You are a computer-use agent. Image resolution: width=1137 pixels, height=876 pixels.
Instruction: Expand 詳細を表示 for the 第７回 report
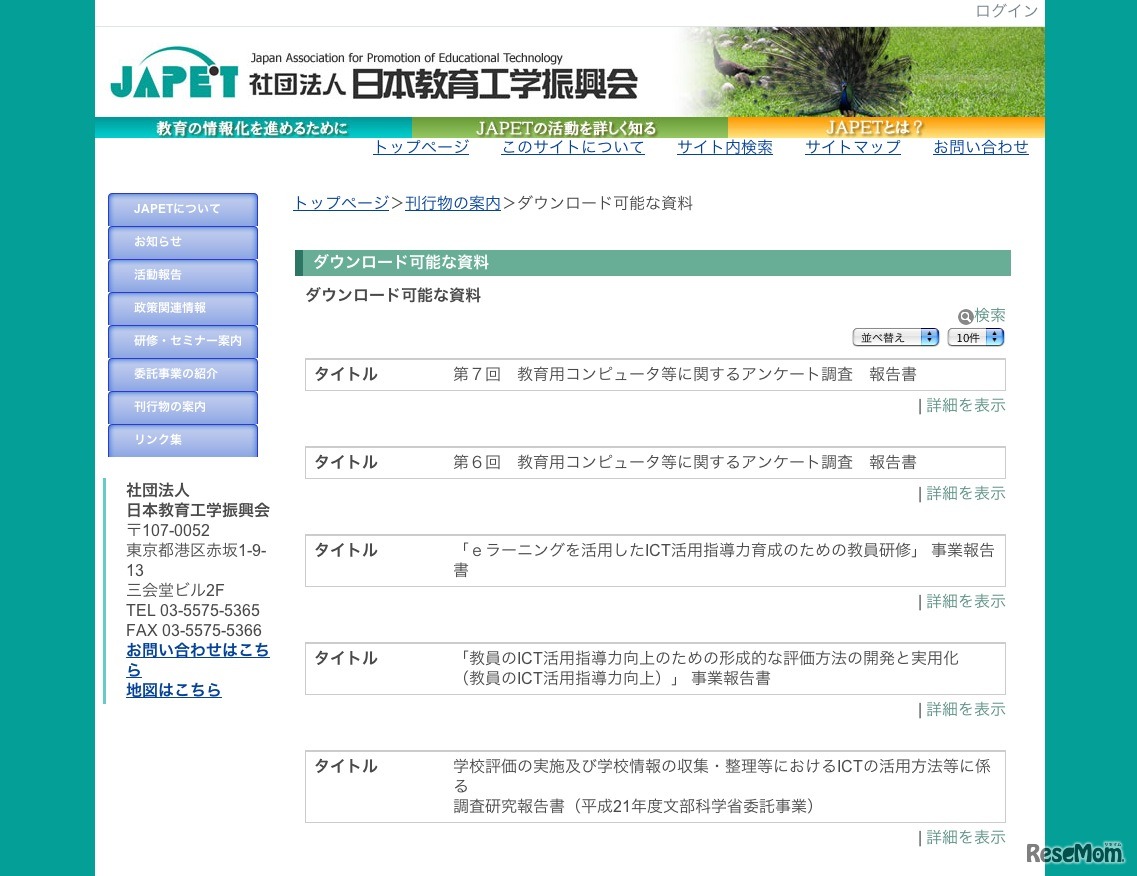tap(966, 405)
